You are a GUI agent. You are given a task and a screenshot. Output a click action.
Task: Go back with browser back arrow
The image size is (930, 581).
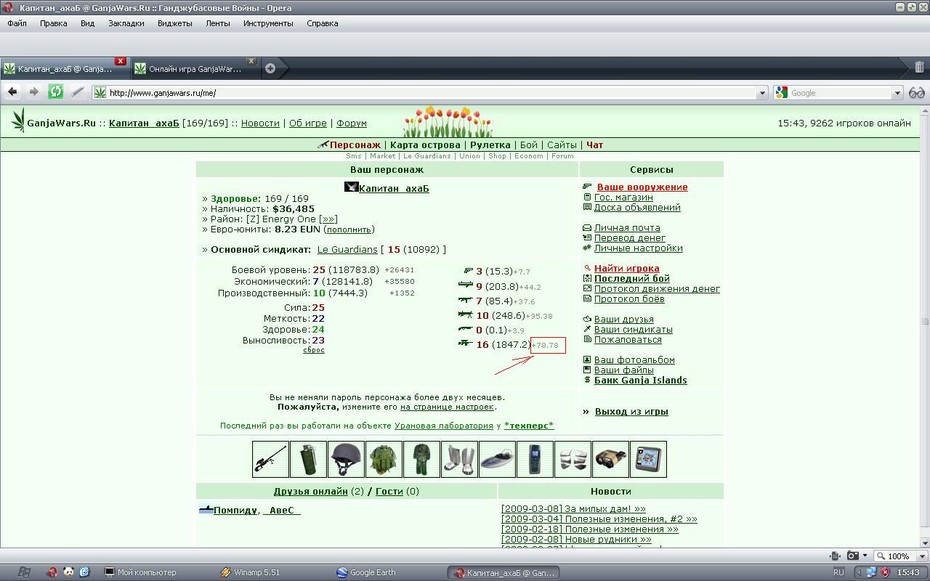(x=12, y=92)
